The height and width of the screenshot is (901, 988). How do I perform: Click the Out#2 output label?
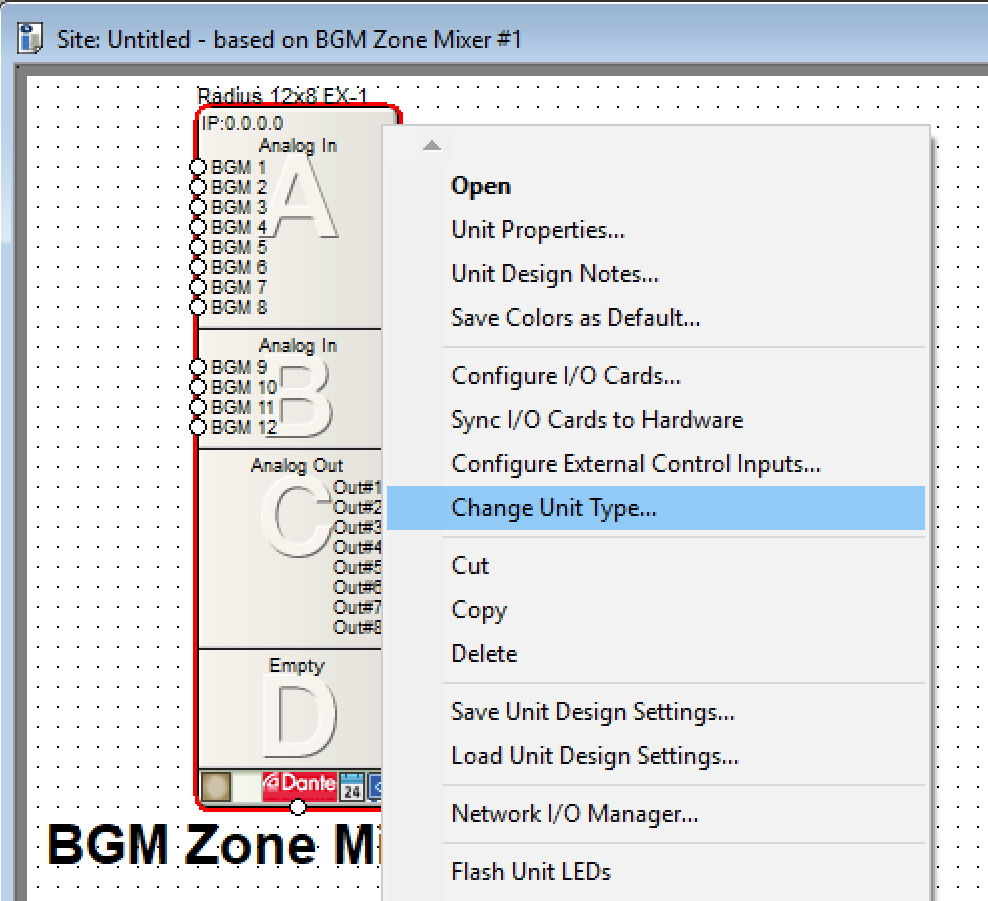[x=357, y=507]
